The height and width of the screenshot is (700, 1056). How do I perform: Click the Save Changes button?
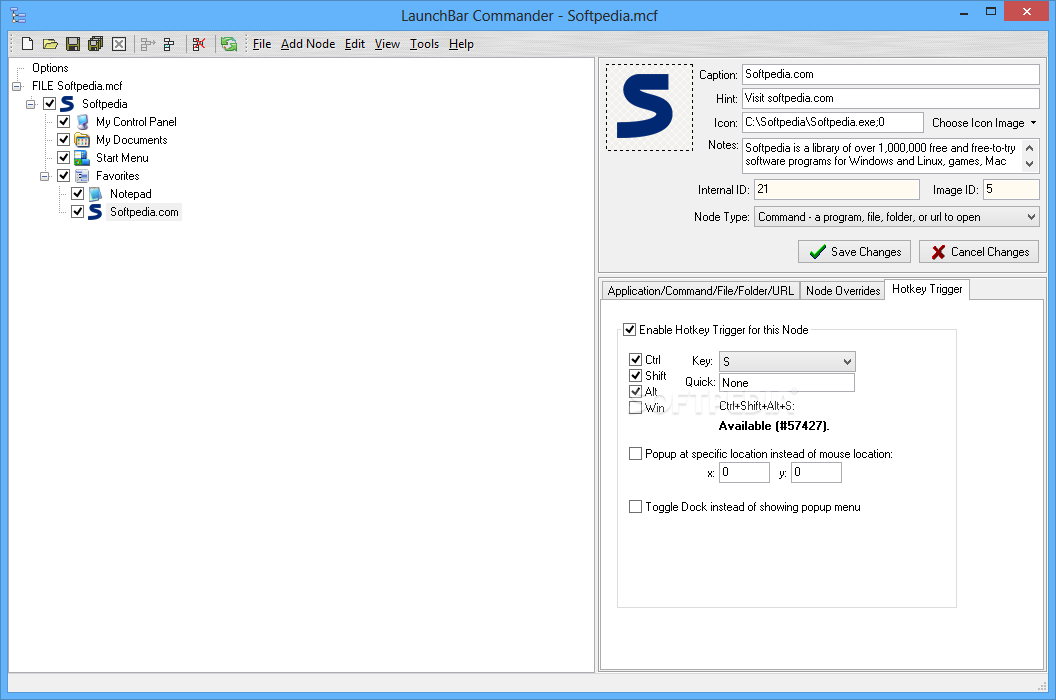click(x=855, y=252)
